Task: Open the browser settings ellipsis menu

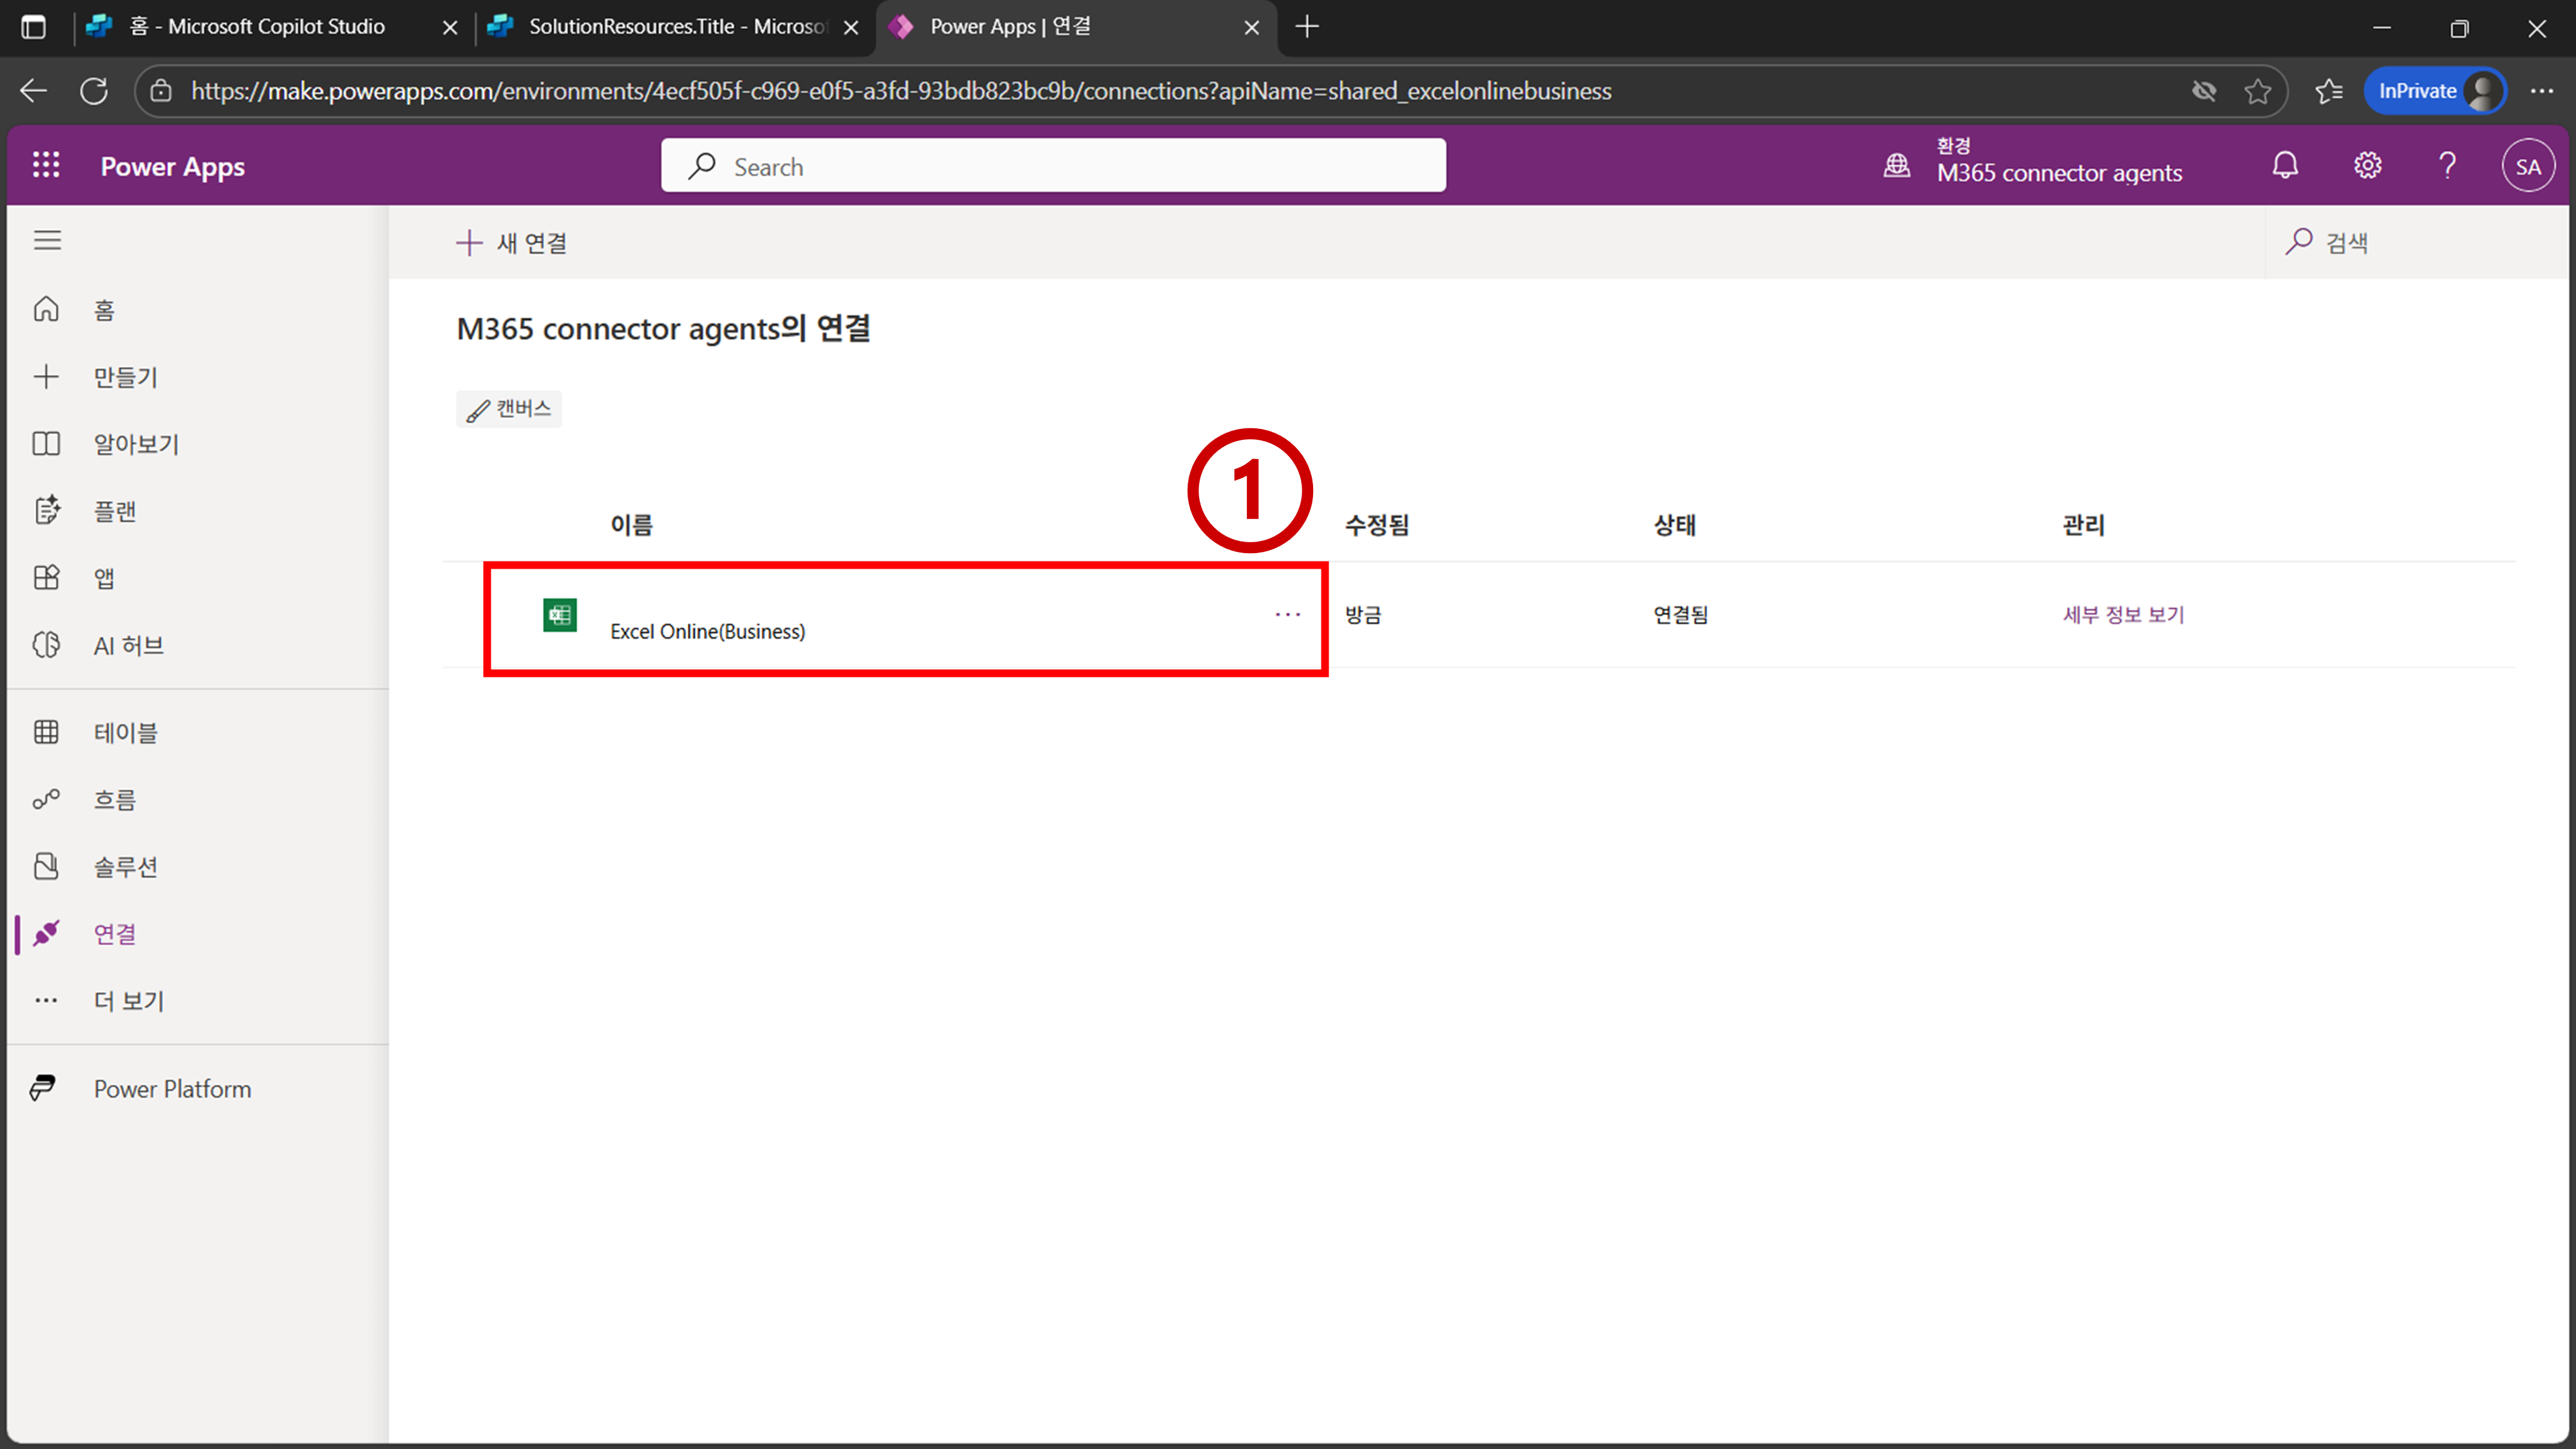Action: [2541, 91]
